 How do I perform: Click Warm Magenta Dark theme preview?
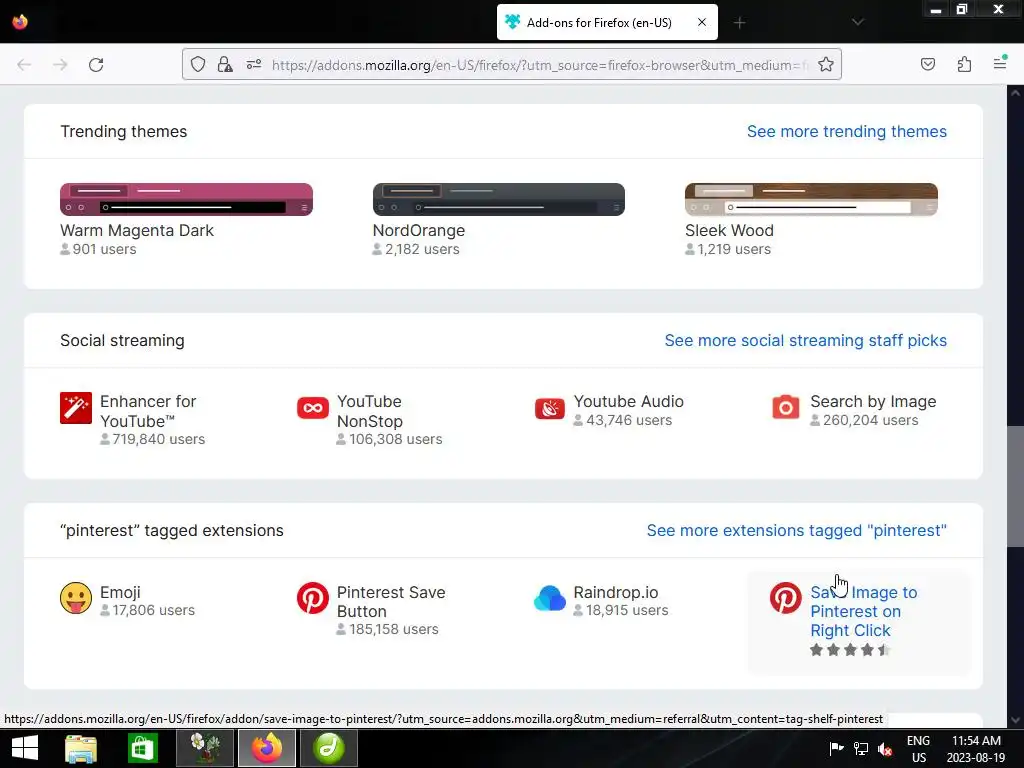coord(186,199)
